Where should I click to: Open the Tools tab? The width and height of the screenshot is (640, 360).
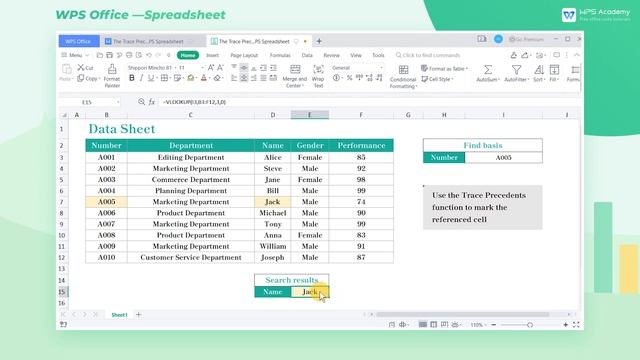coord(378,55)
